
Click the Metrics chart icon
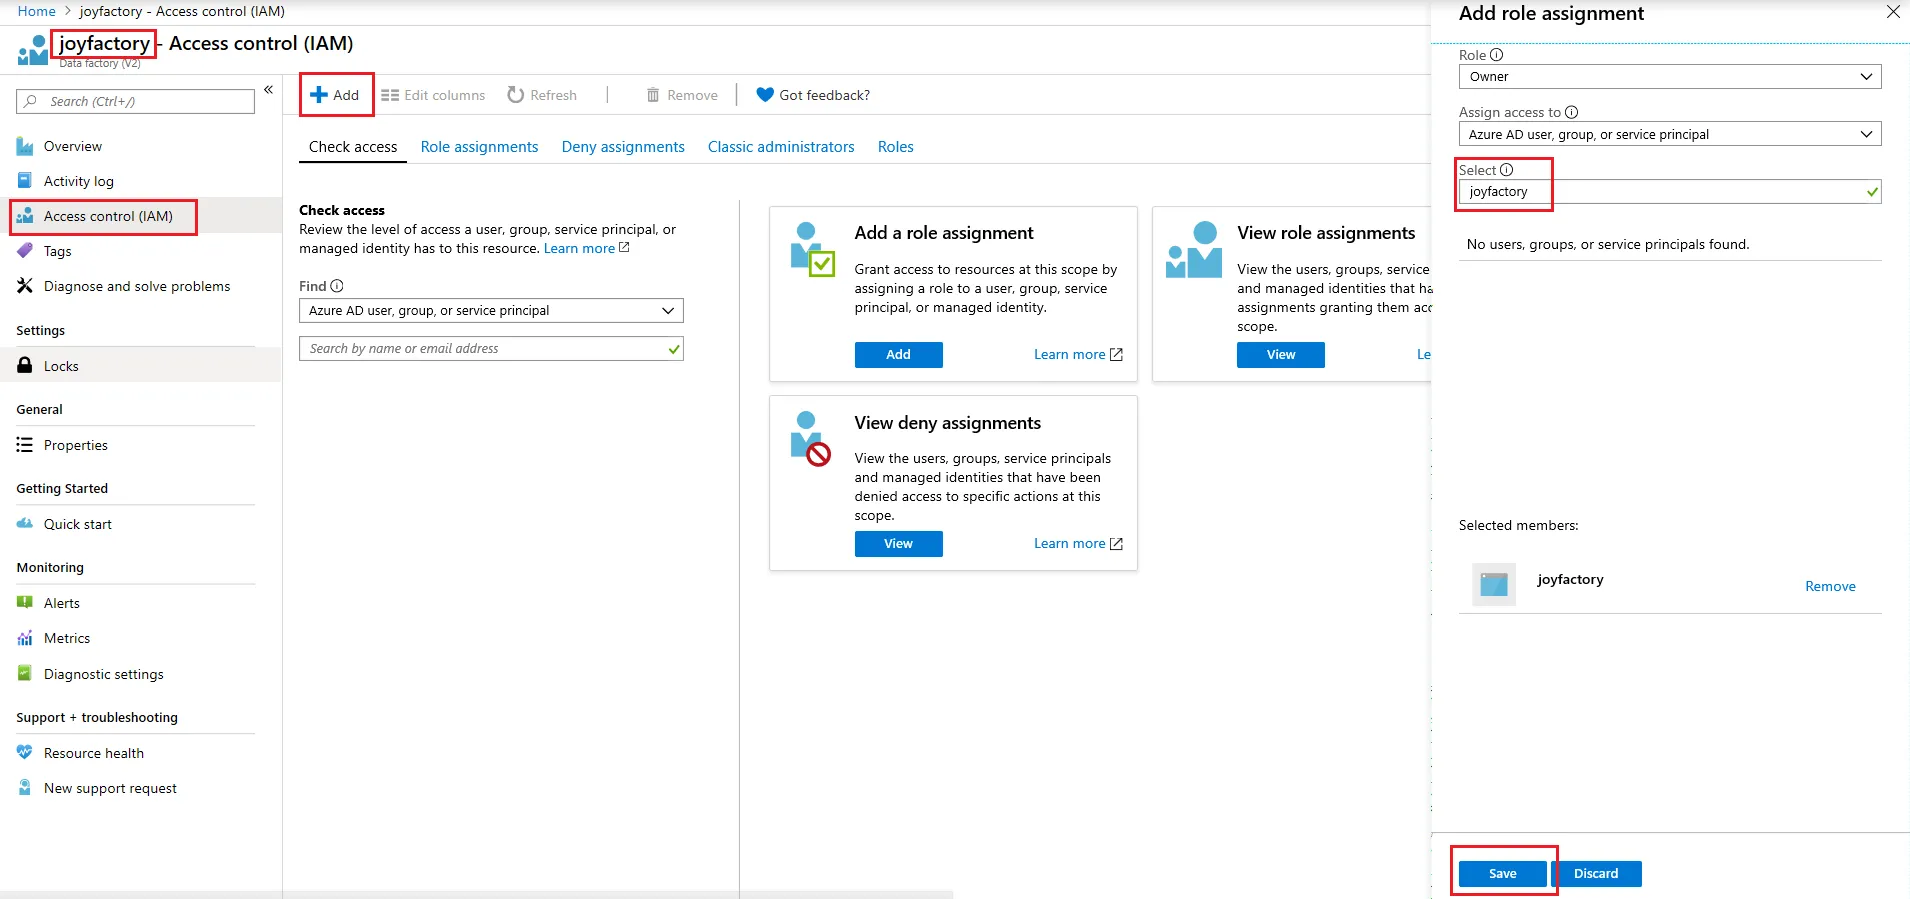coord(25,638)
